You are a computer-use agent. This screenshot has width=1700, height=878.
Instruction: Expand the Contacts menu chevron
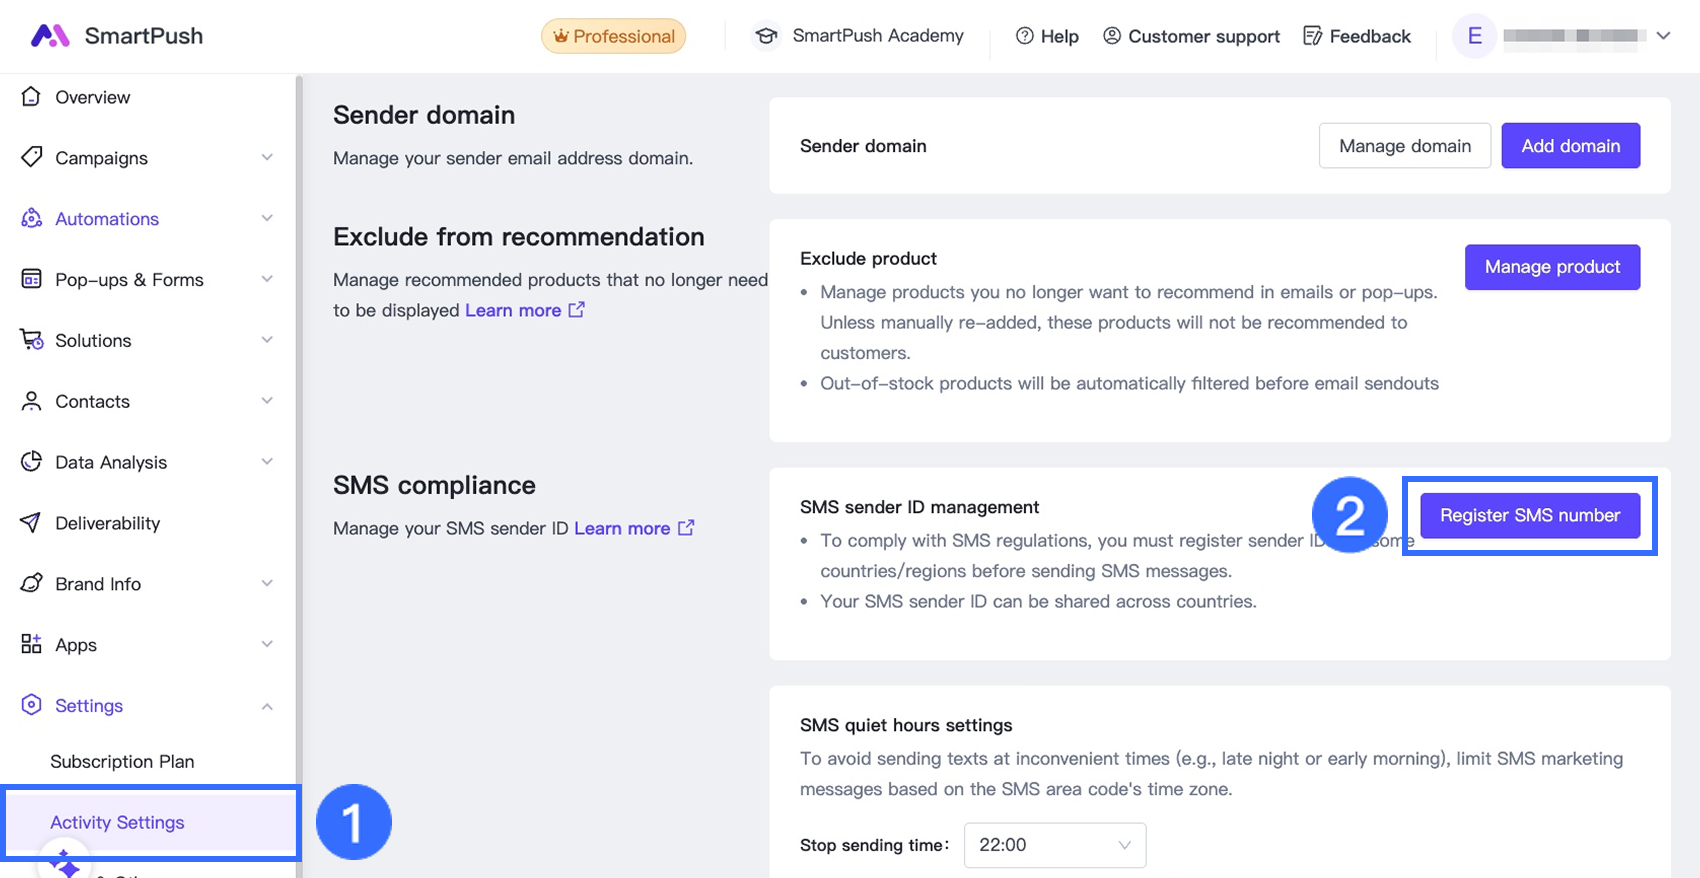pos(267,401)
